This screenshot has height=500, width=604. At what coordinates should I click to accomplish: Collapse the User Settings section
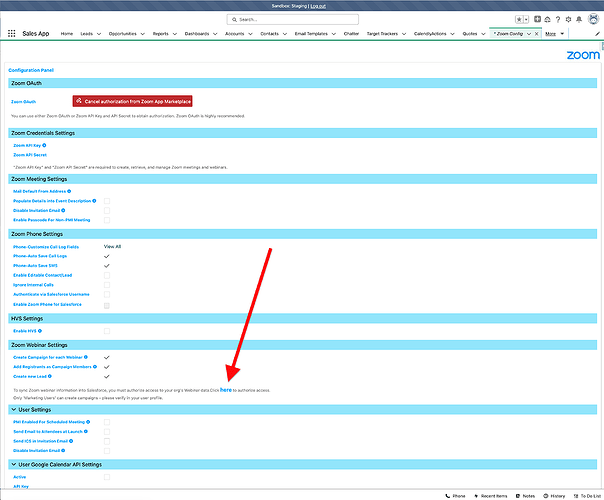point(14,409)
